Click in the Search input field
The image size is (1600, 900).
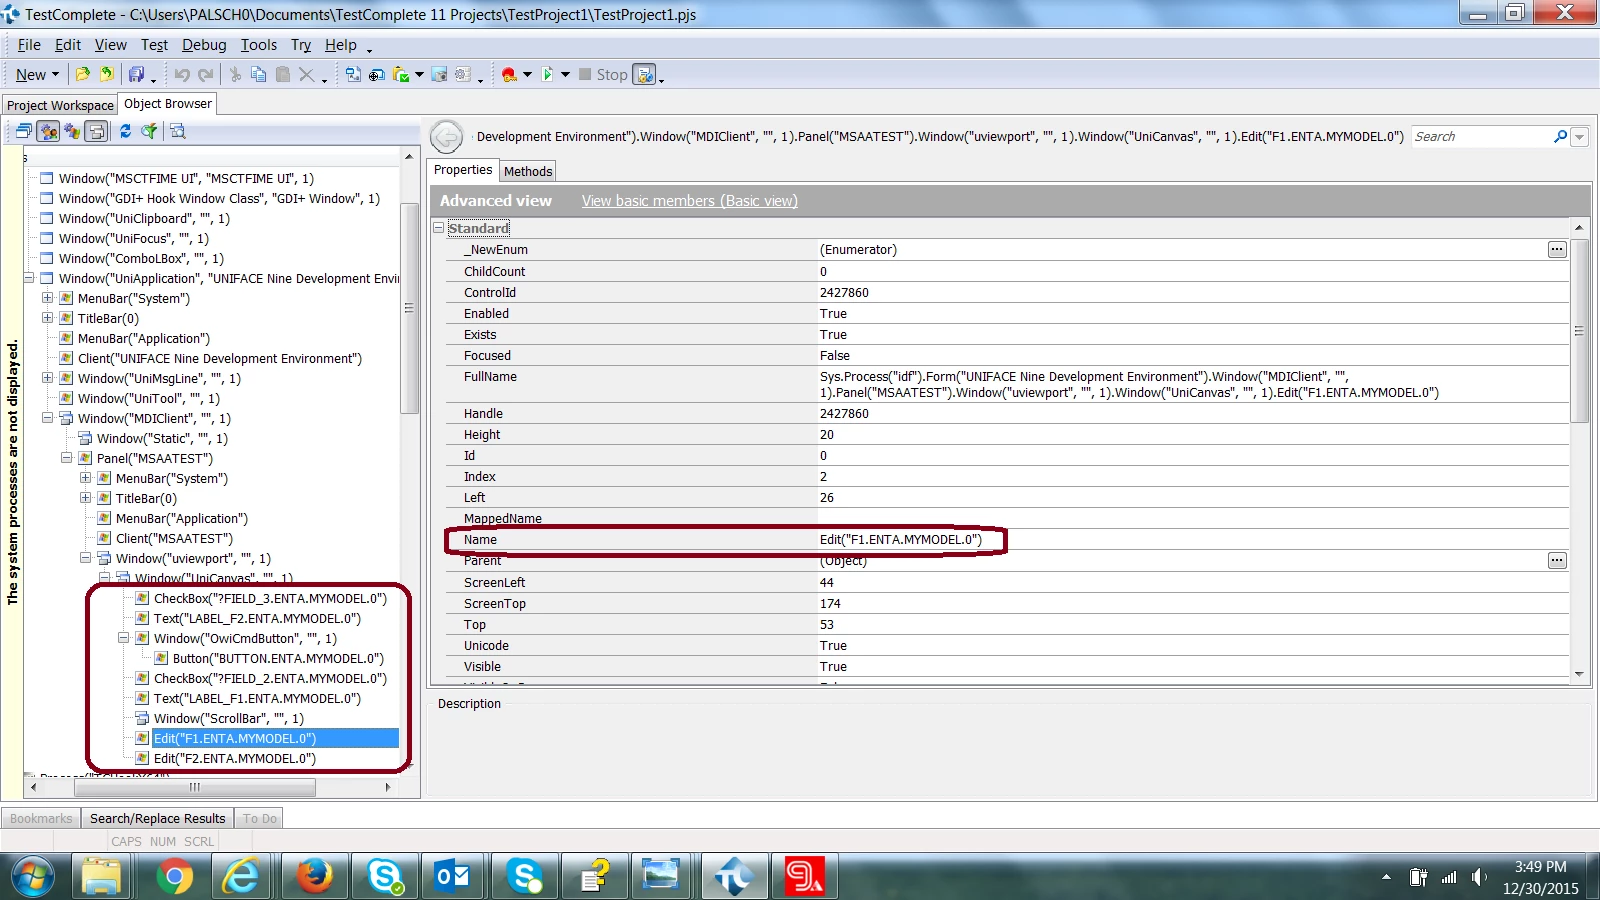(x=1480, y=137)
